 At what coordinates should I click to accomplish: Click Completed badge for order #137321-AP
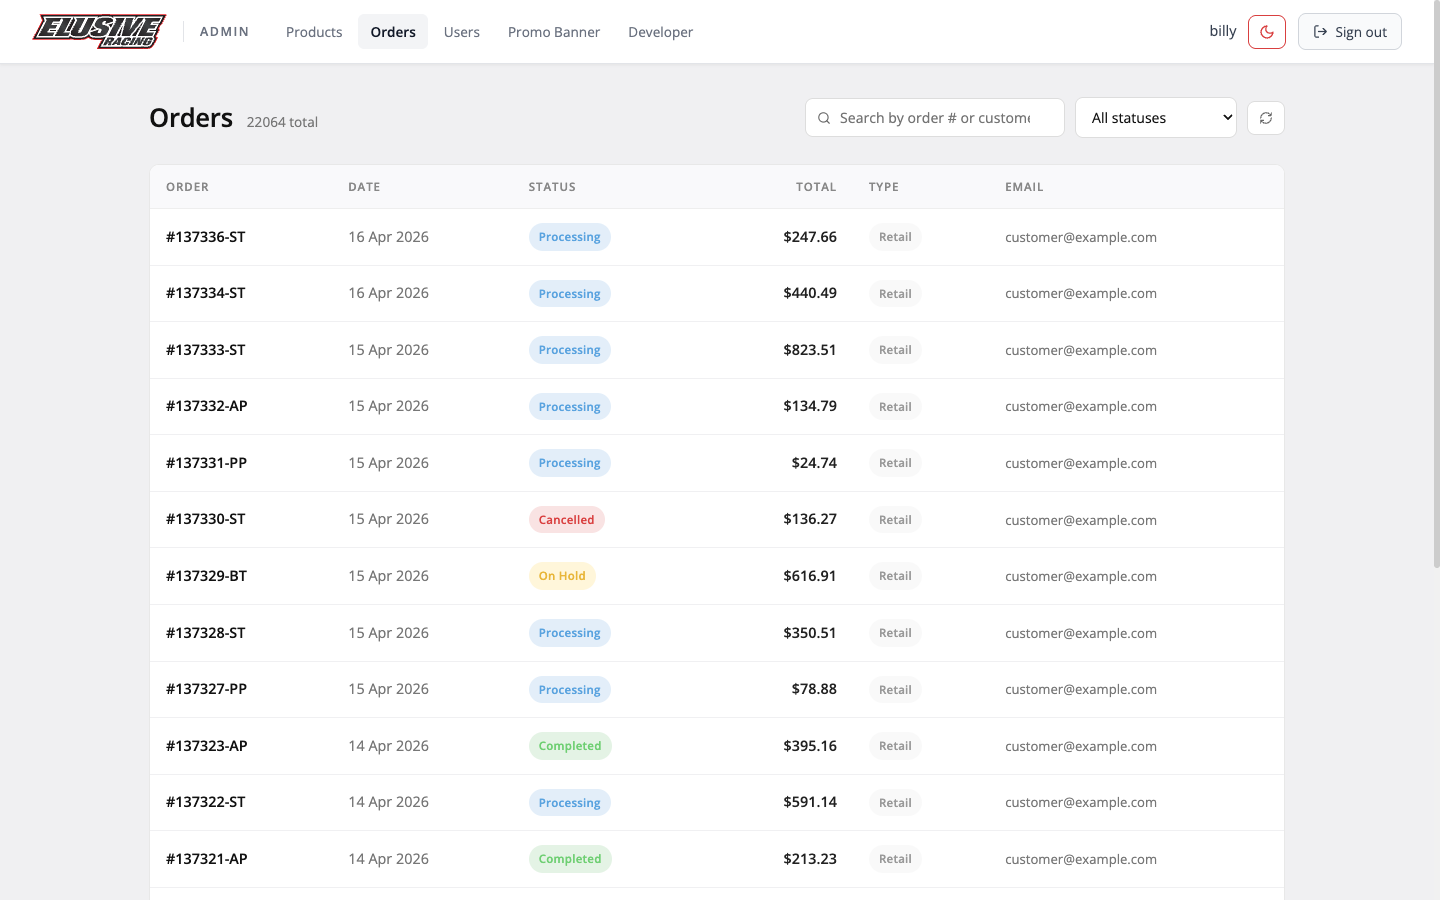570,859
